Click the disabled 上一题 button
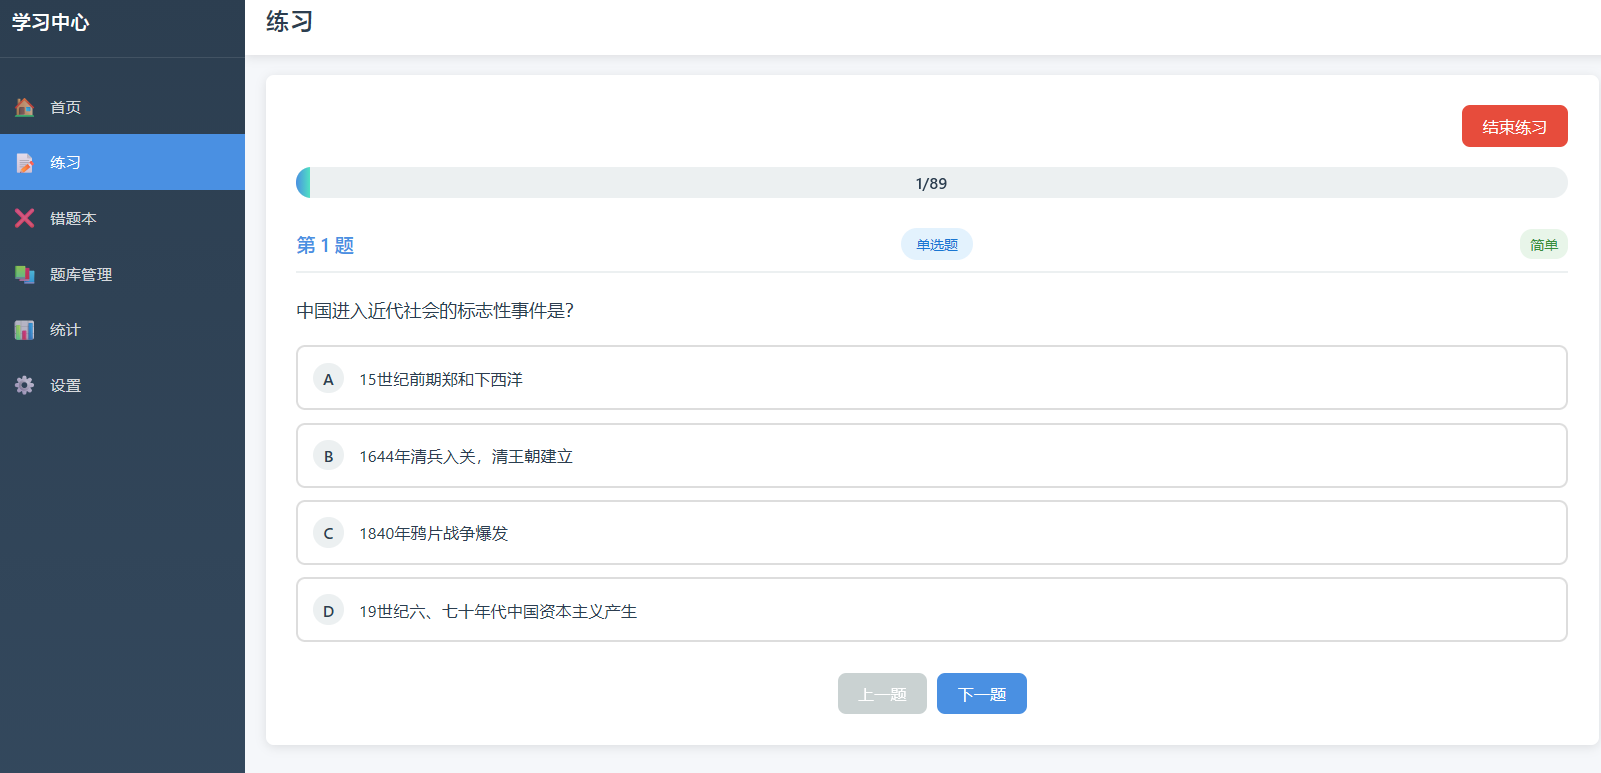The height and width of the screenshot is (773, 1601). (x=882, y=694)
